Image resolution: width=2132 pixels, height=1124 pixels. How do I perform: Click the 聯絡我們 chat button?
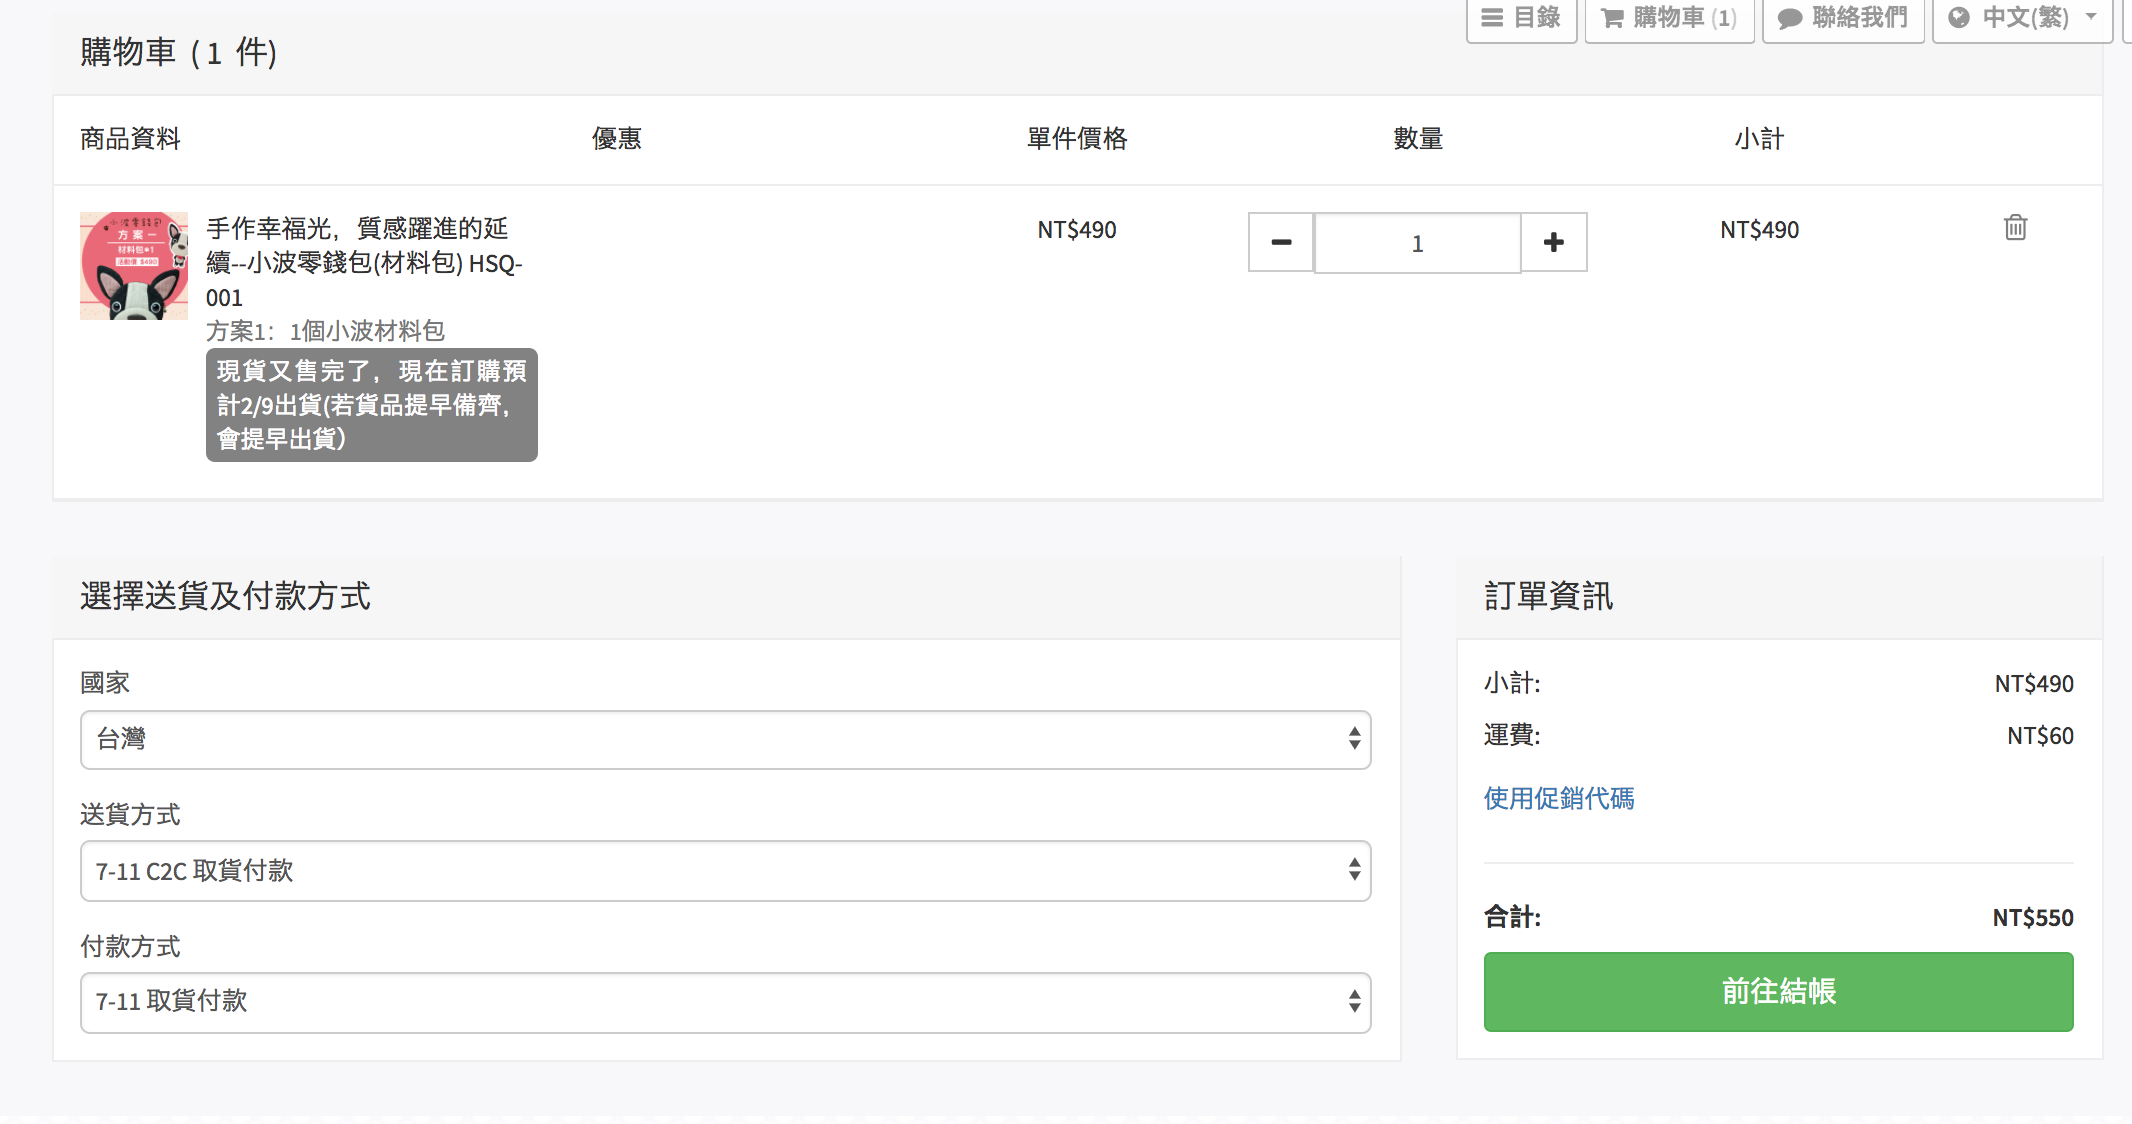tap(1843, 18)
